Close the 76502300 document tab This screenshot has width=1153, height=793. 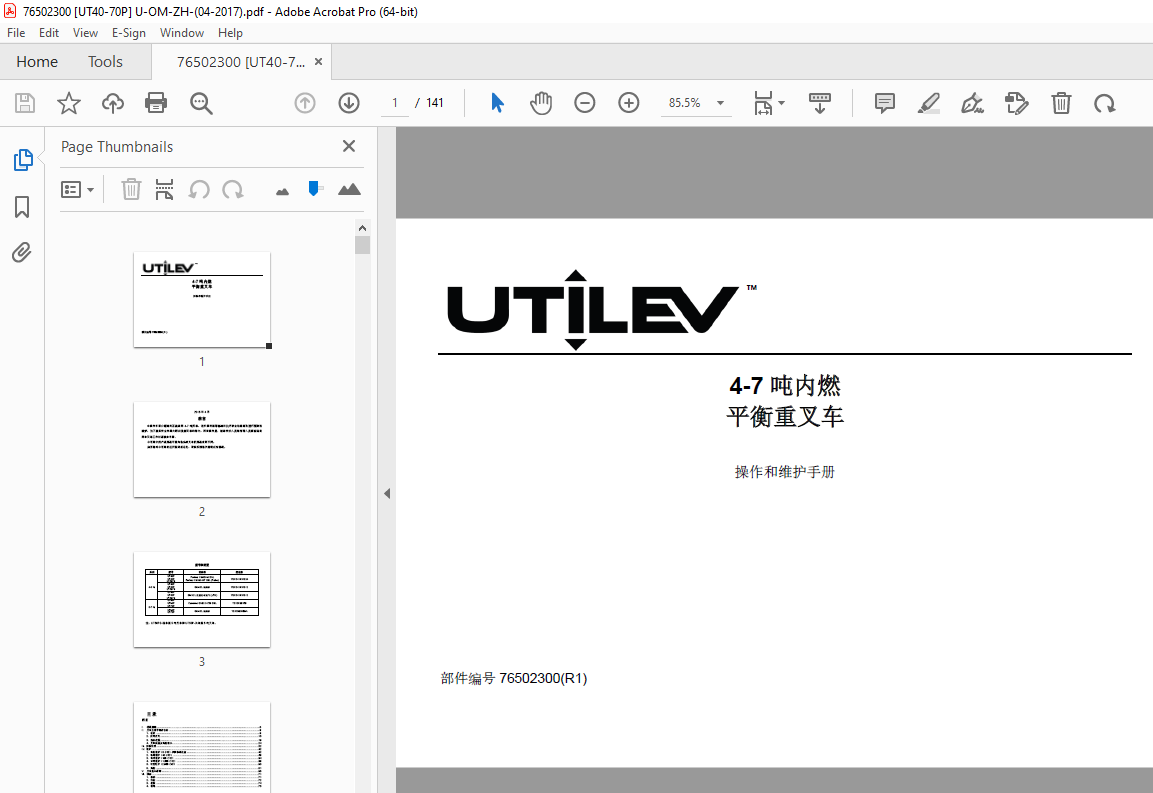pyautogui.click(x=318, y=62)
